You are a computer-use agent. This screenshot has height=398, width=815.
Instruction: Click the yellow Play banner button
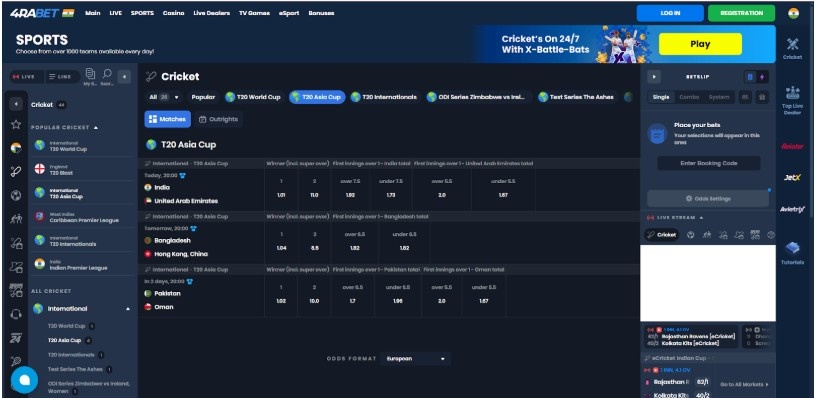click(700, 44)
